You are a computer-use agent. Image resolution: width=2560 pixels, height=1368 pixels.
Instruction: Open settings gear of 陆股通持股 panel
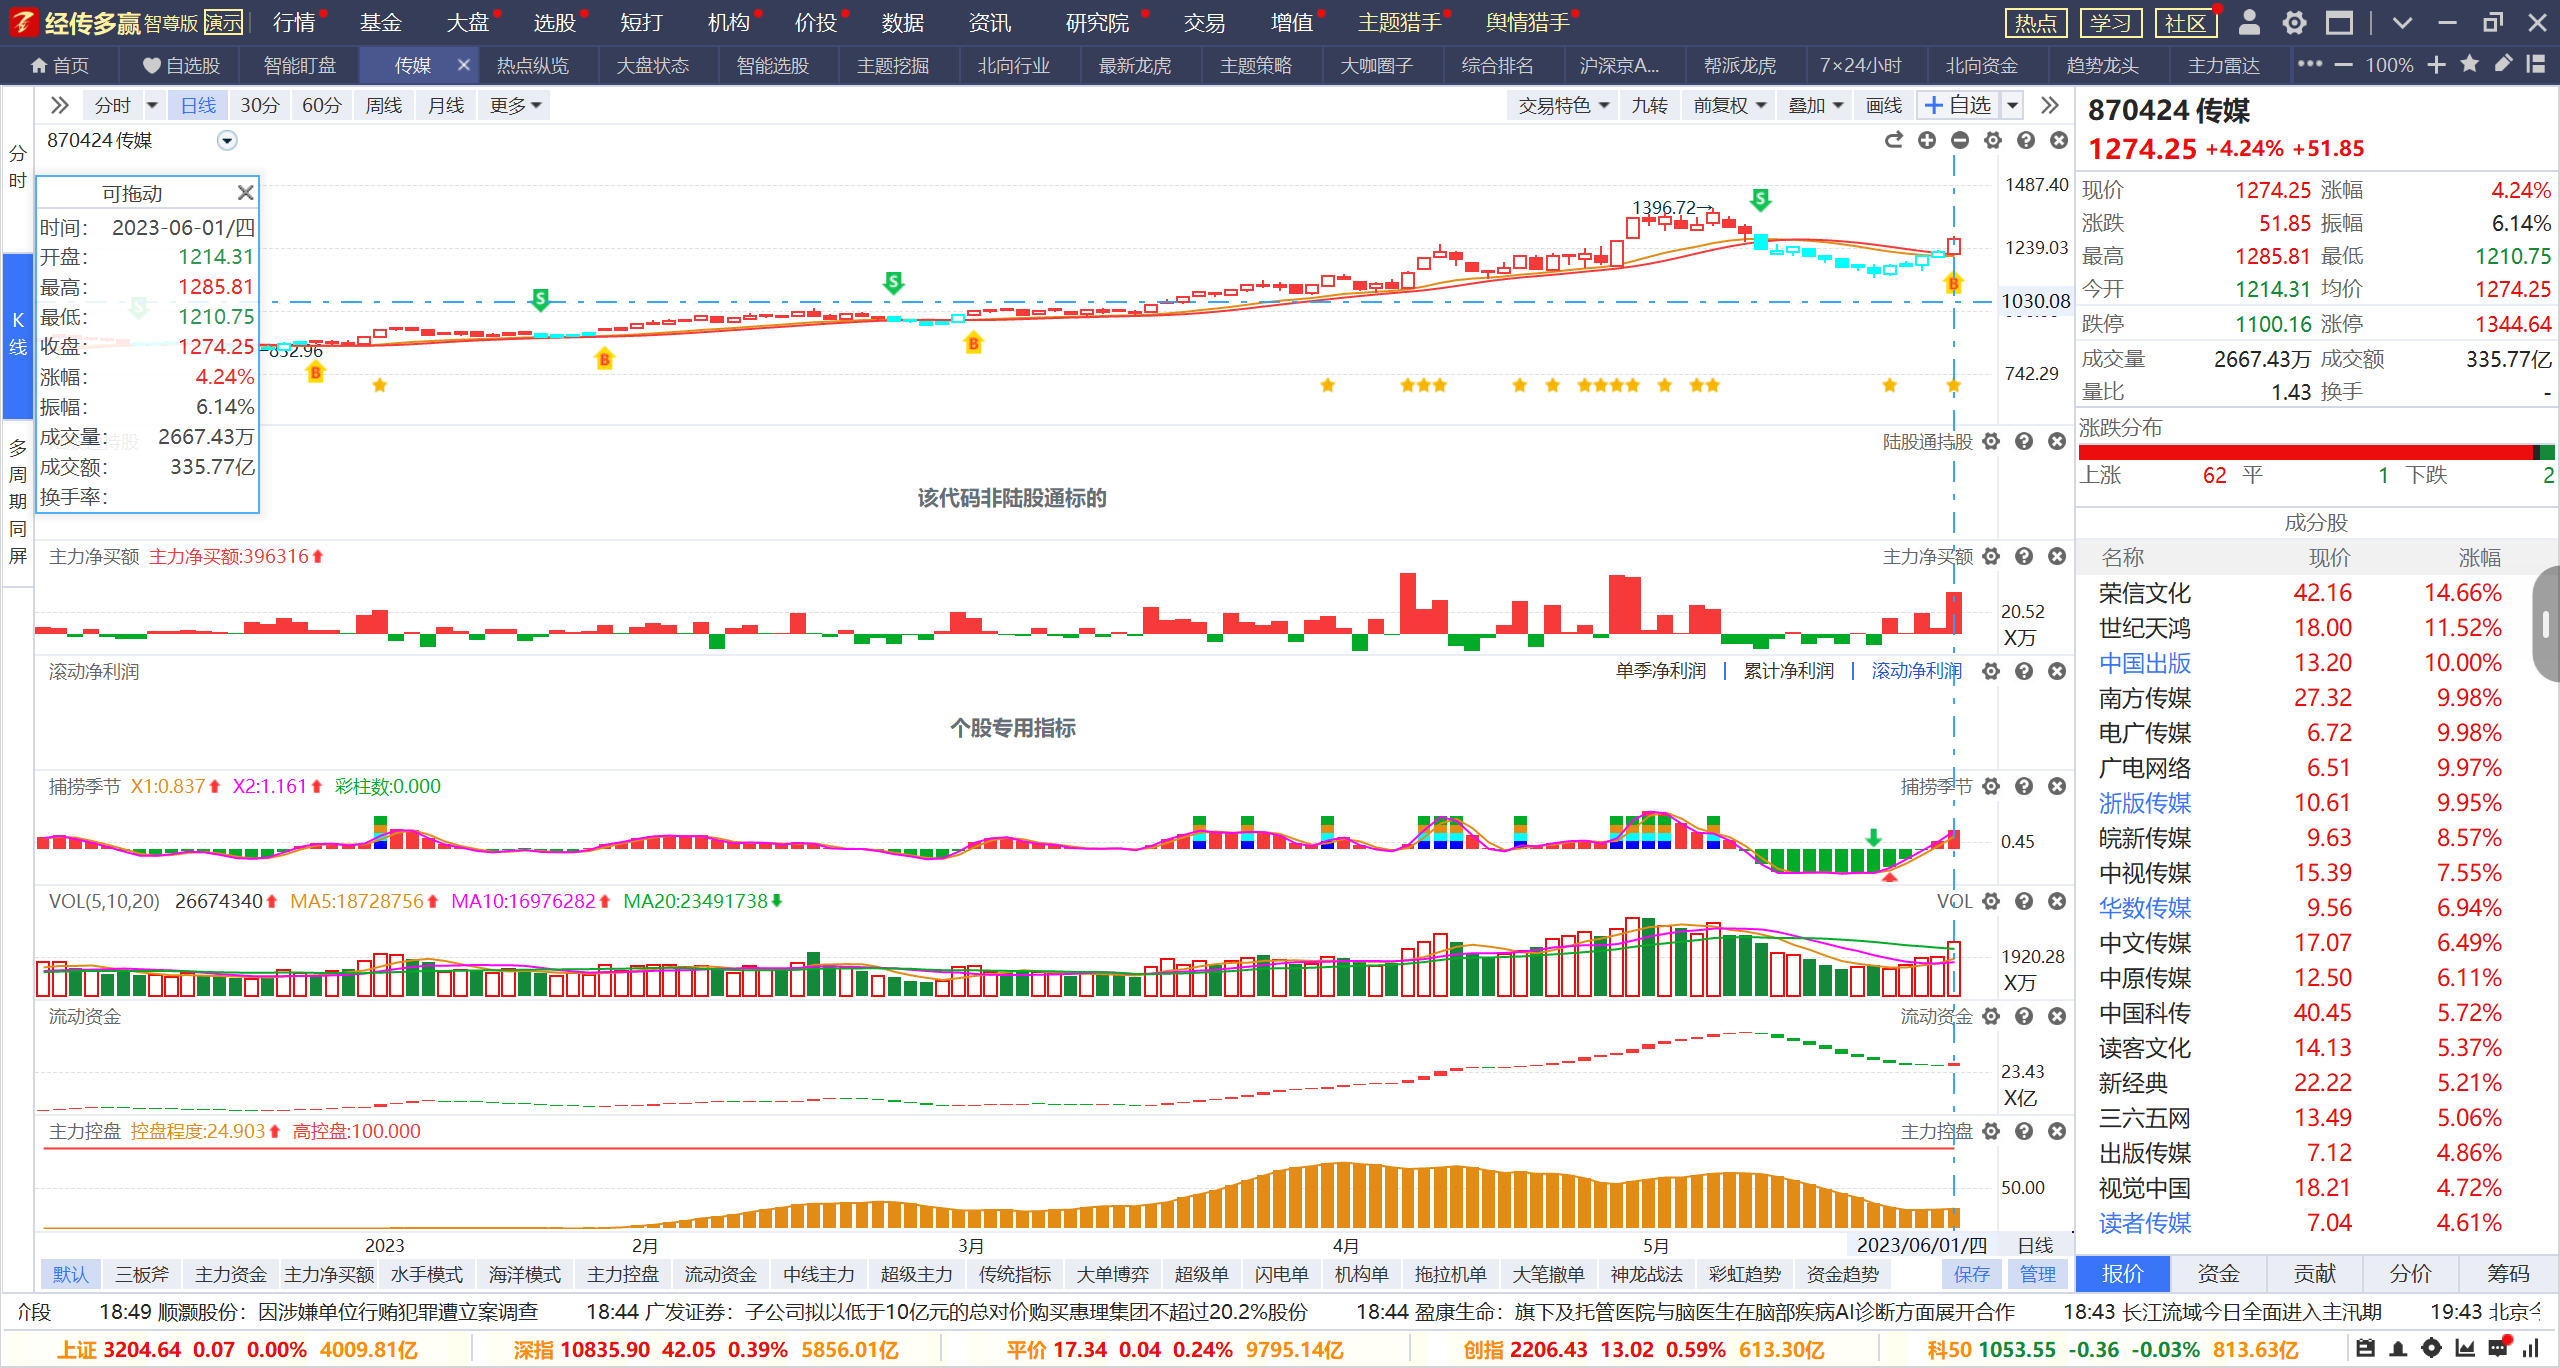(1991, 441)
